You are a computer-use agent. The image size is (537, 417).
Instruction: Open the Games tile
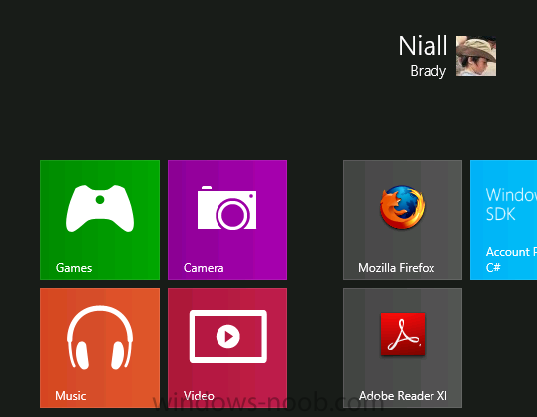(x=100, y=220)
